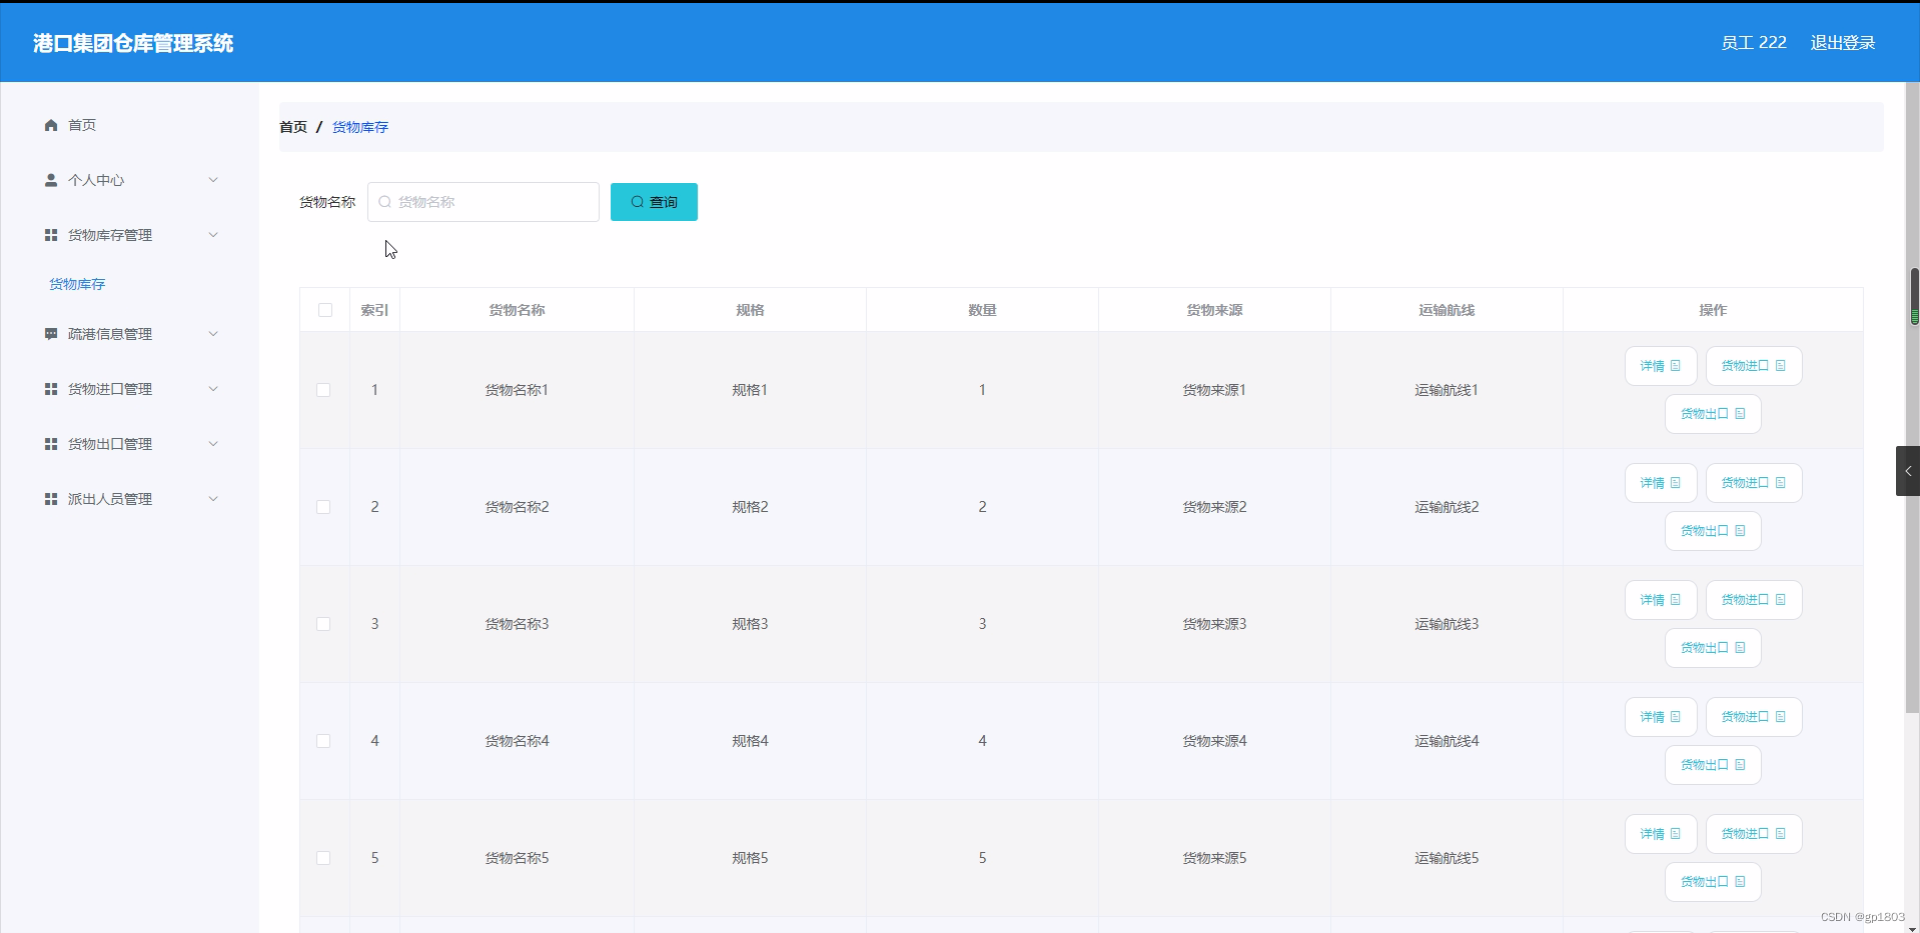The image size is (1920, 933).
Task: Click the 查询 search button
Action: point(653,201)
